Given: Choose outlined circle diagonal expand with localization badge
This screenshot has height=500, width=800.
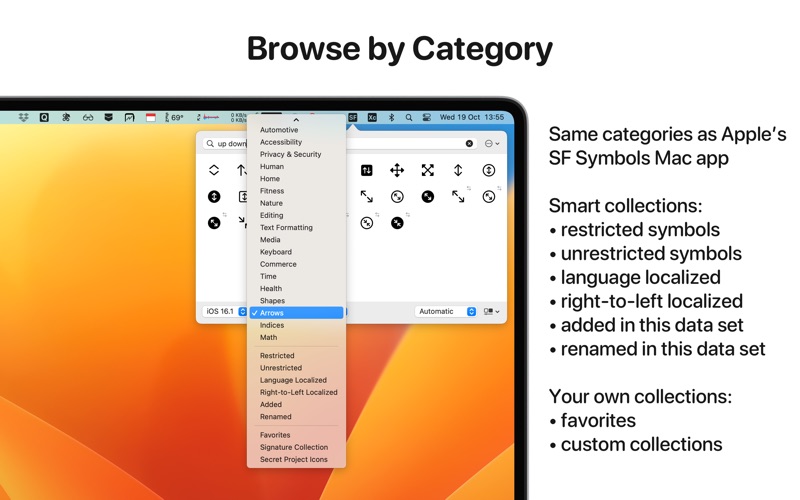Looking at the screenshot, I should coord(489,196).
